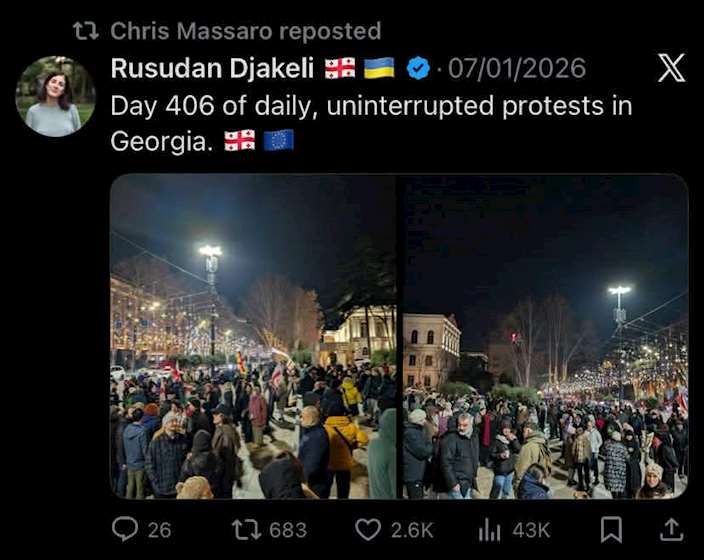Click the blue verified checkmark badge
The height and width of the screenshot is (560, 704).
pos(418,68)
